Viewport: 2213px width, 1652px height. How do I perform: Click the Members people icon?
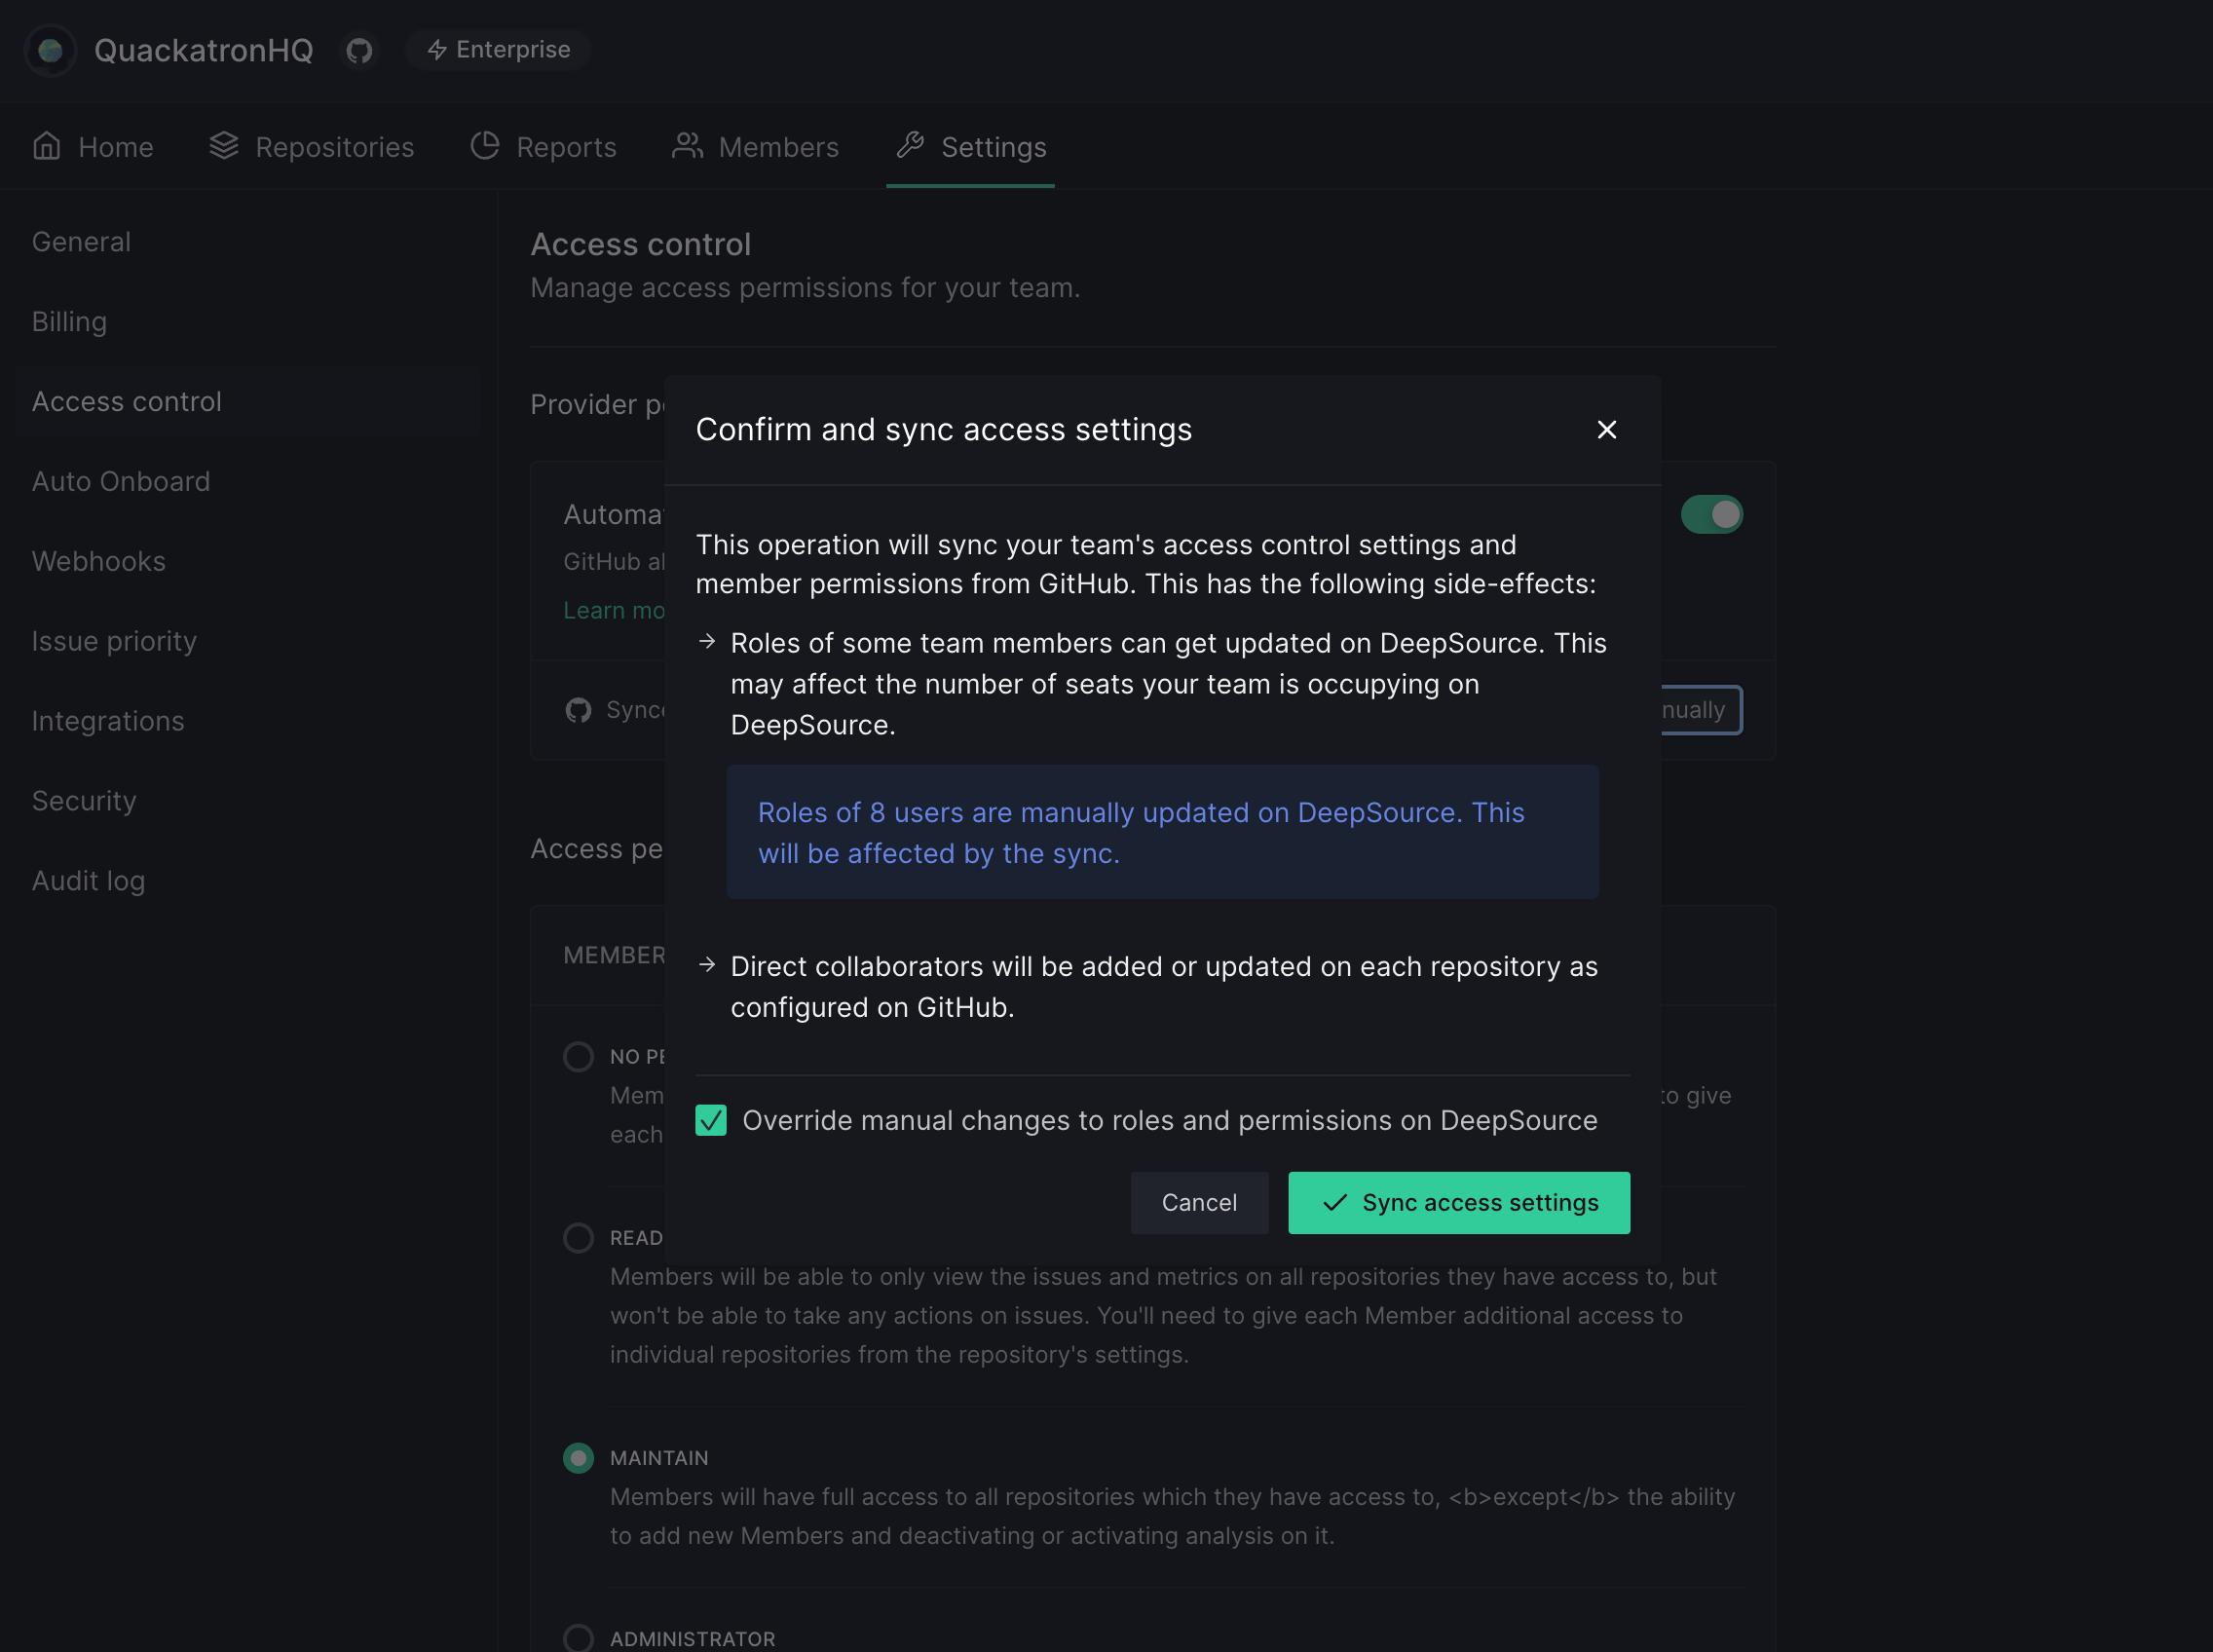[x=687, y=146]
